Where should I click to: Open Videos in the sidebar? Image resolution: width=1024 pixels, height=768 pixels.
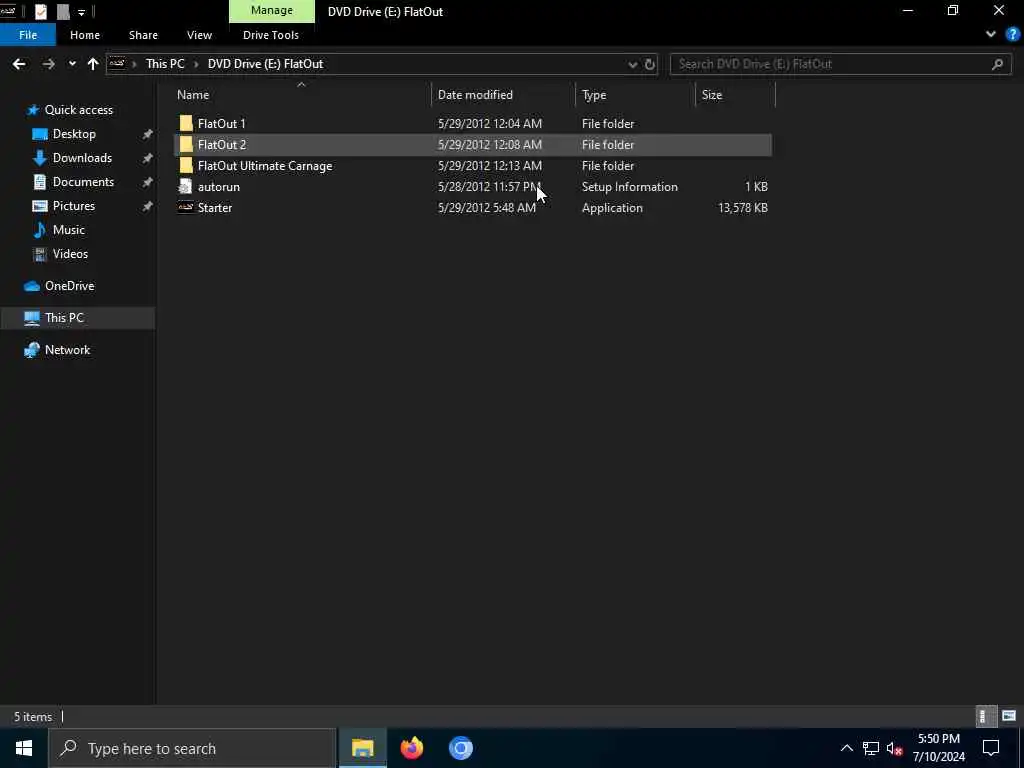[70, 254]
